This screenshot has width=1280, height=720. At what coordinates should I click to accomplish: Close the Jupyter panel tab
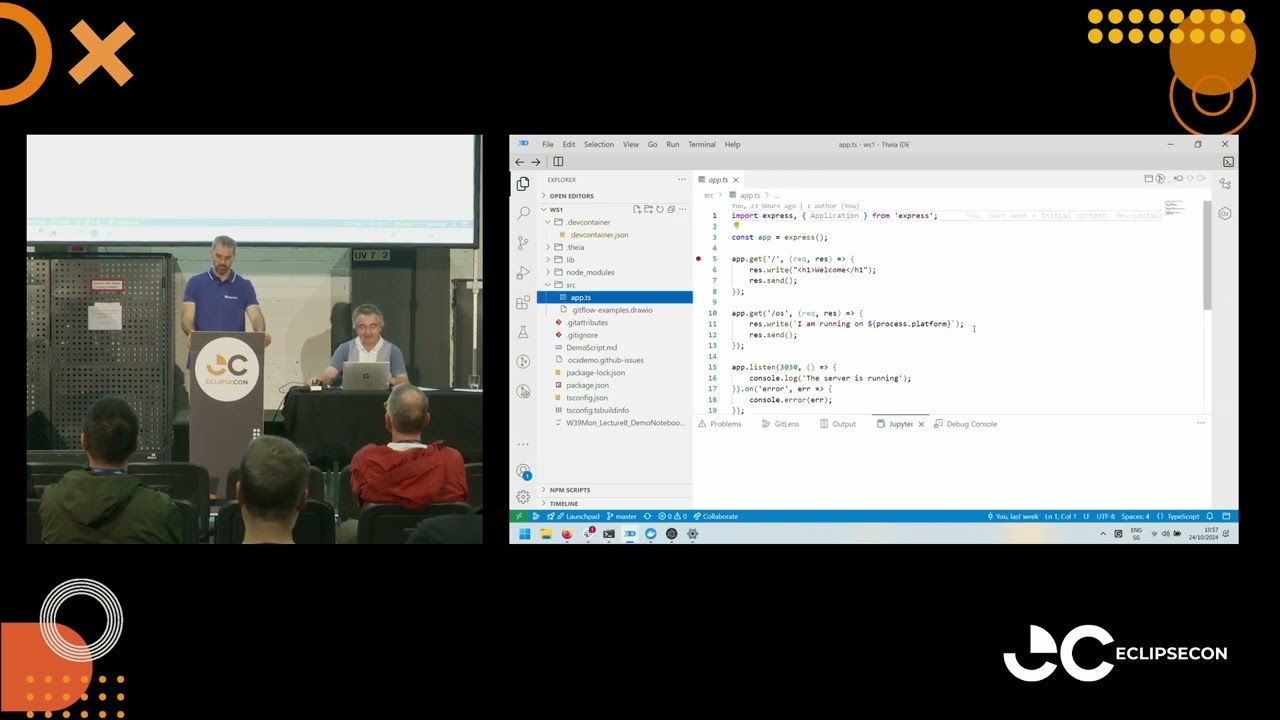tap(921, 424)
